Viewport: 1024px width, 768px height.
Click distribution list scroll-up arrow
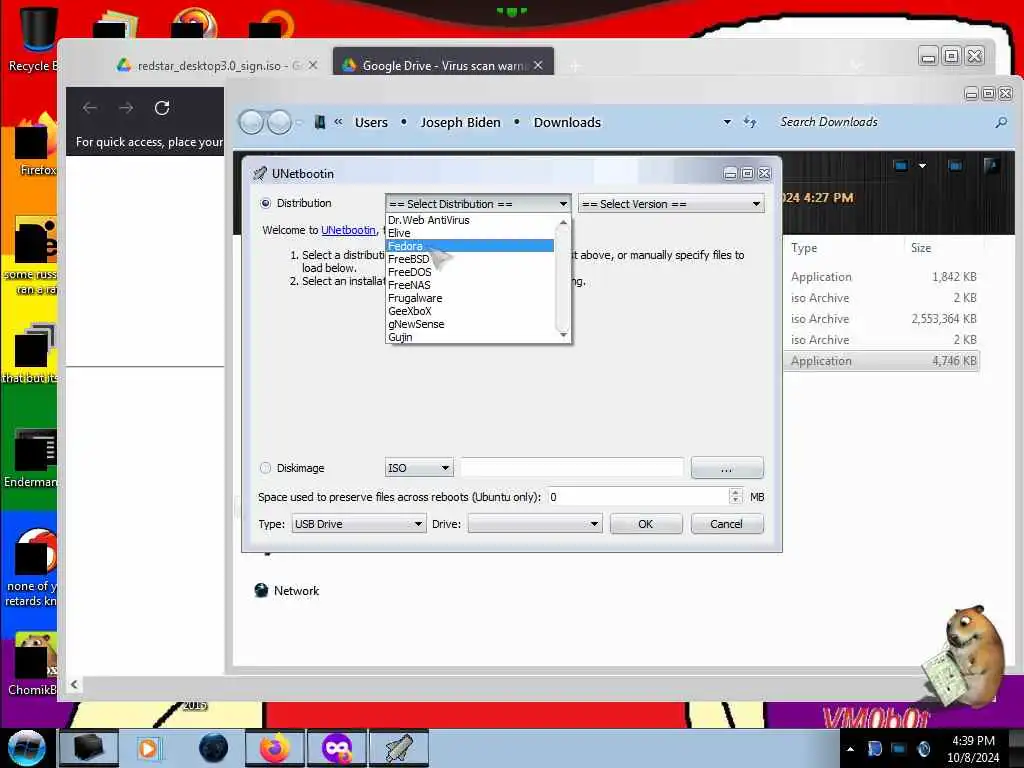coord(563,223)
